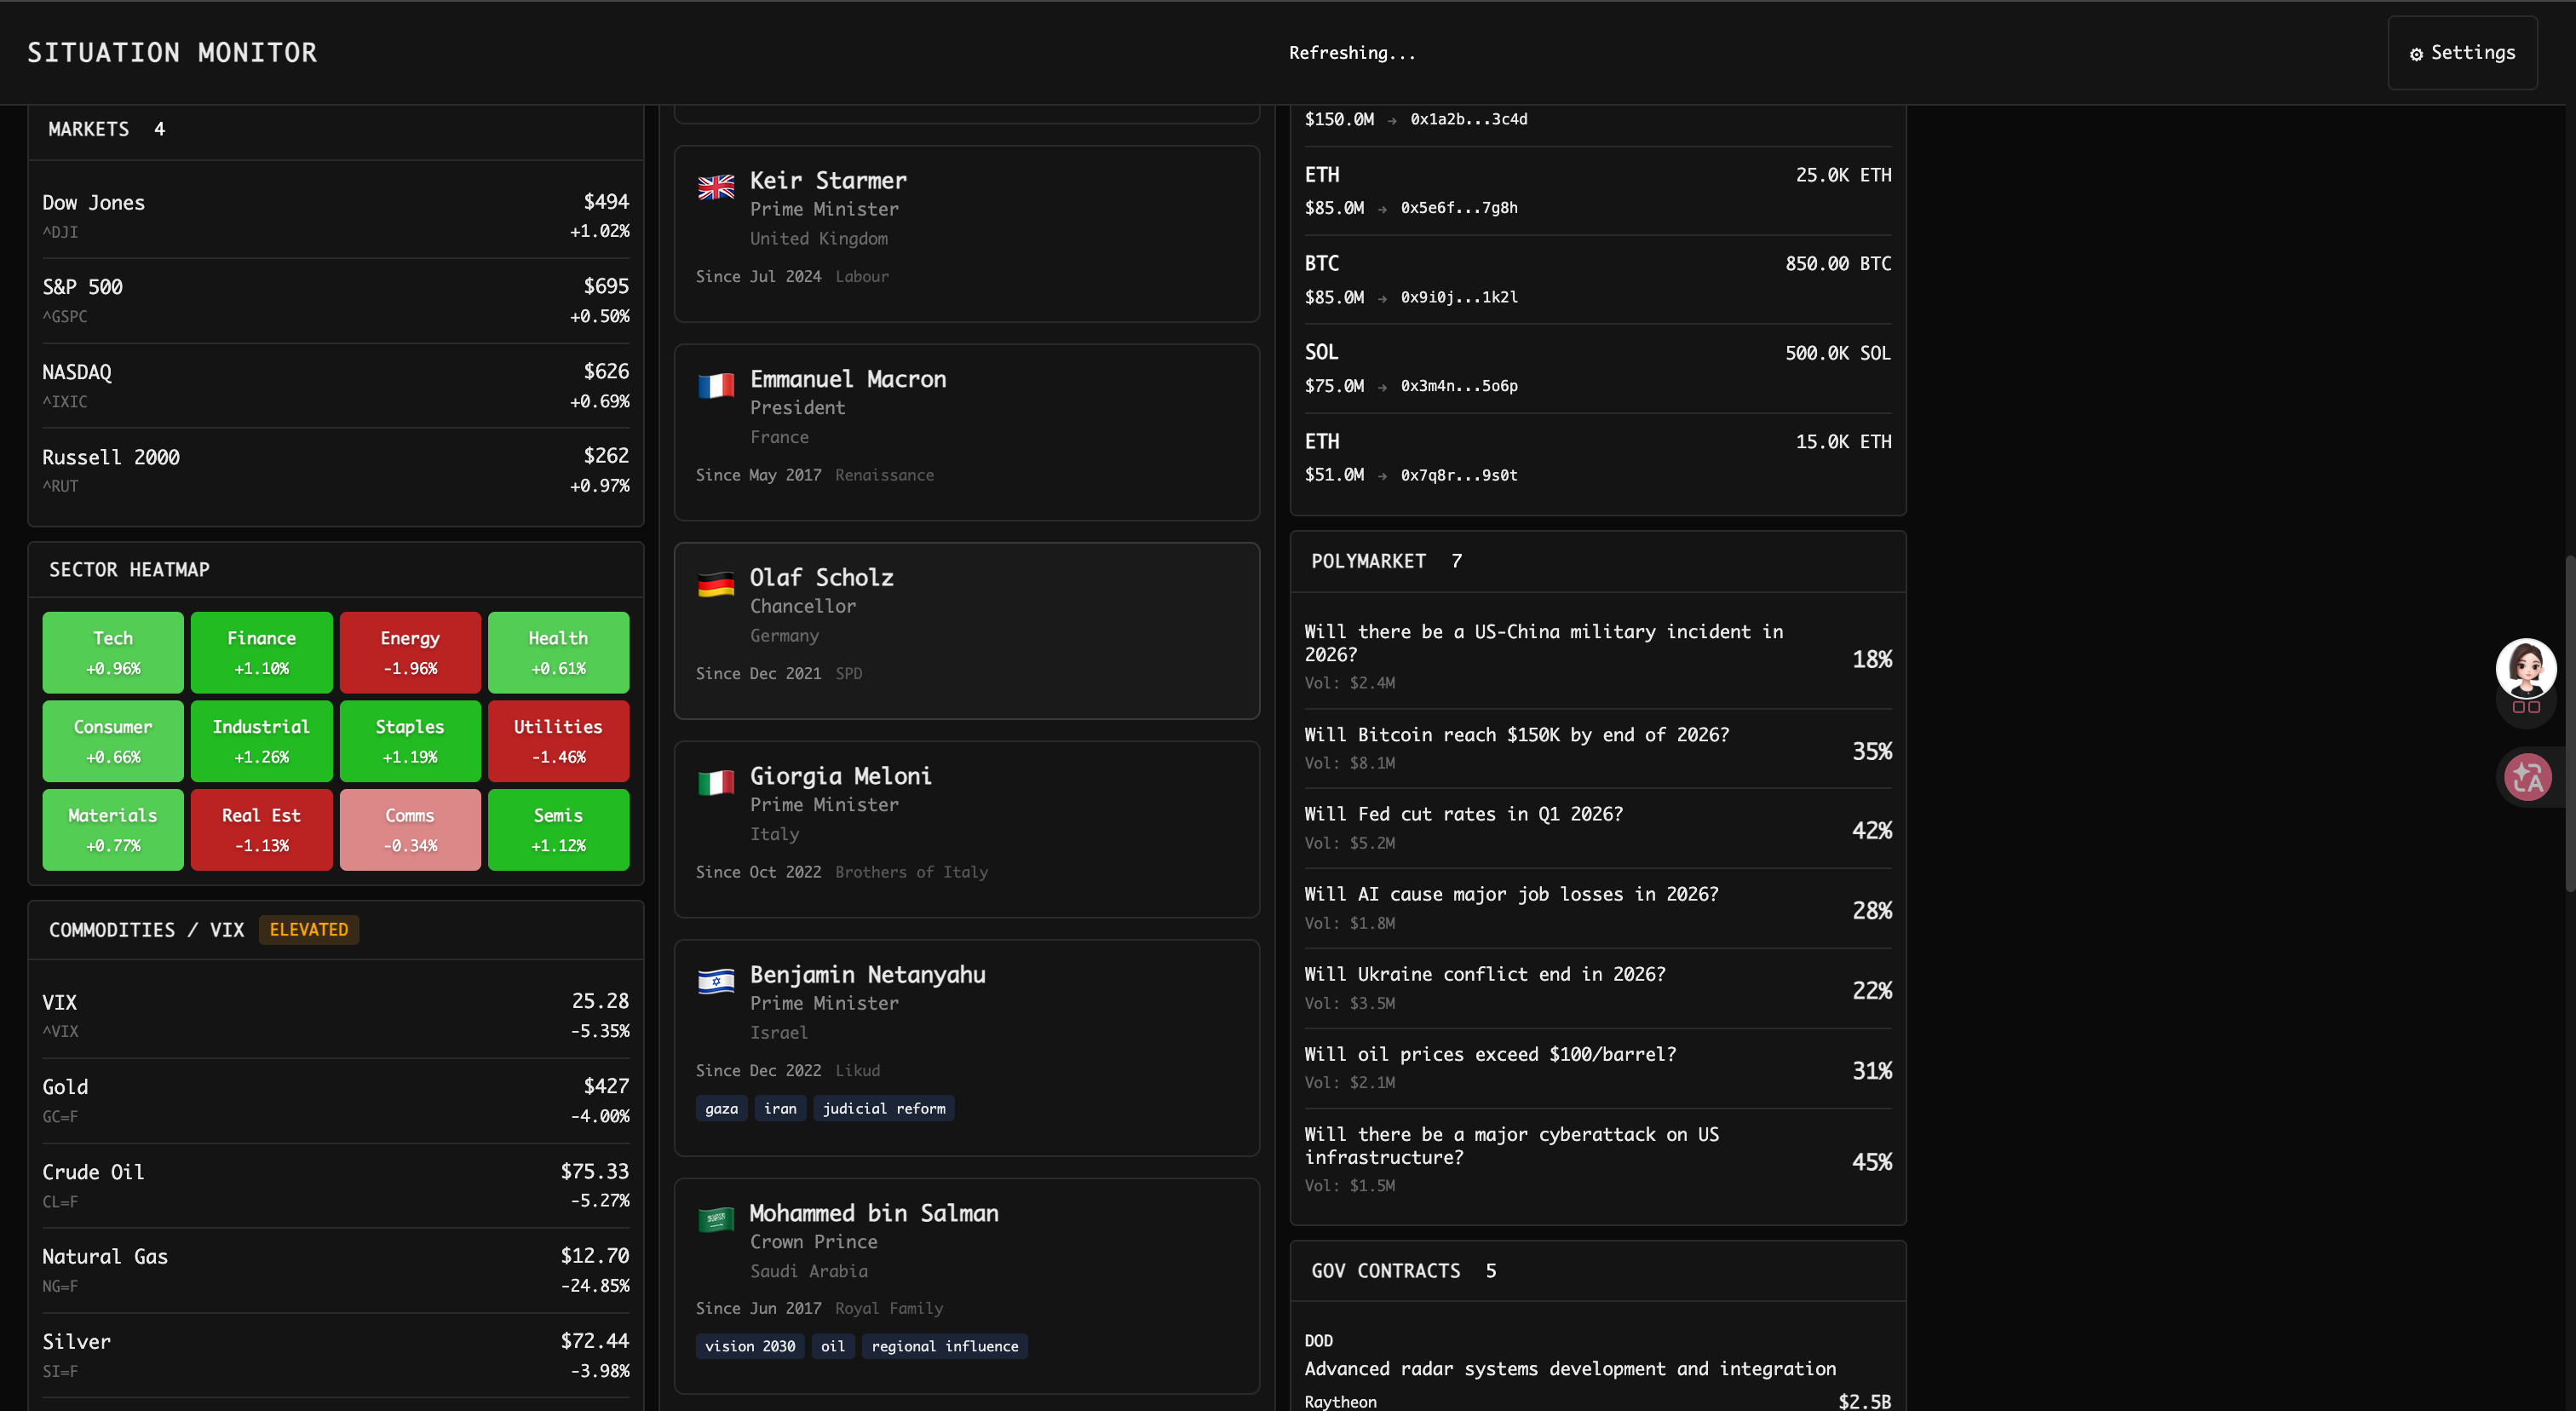Open the Bitcoin $150K Polymarket question
This screenshot has height=1411, width=2576.
tap(1515, 735)
